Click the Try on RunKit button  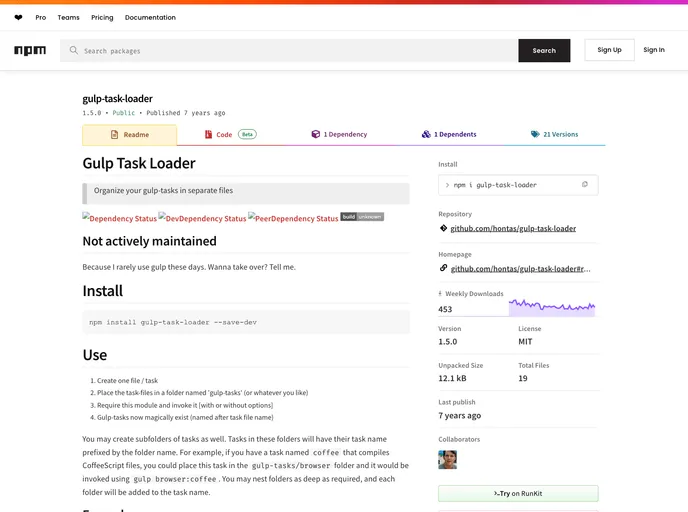[x=518, y=493]
